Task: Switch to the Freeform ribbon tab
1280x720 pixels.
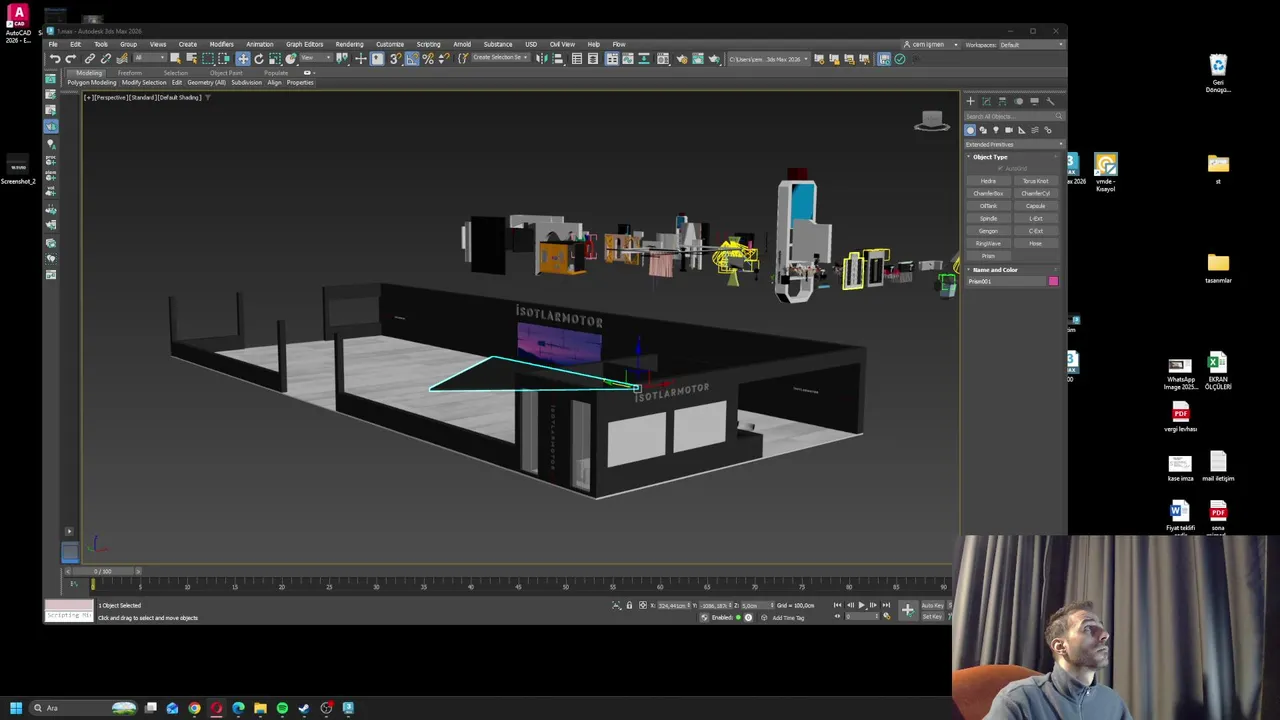Action: pyautogui.click(x=129, y=73)
